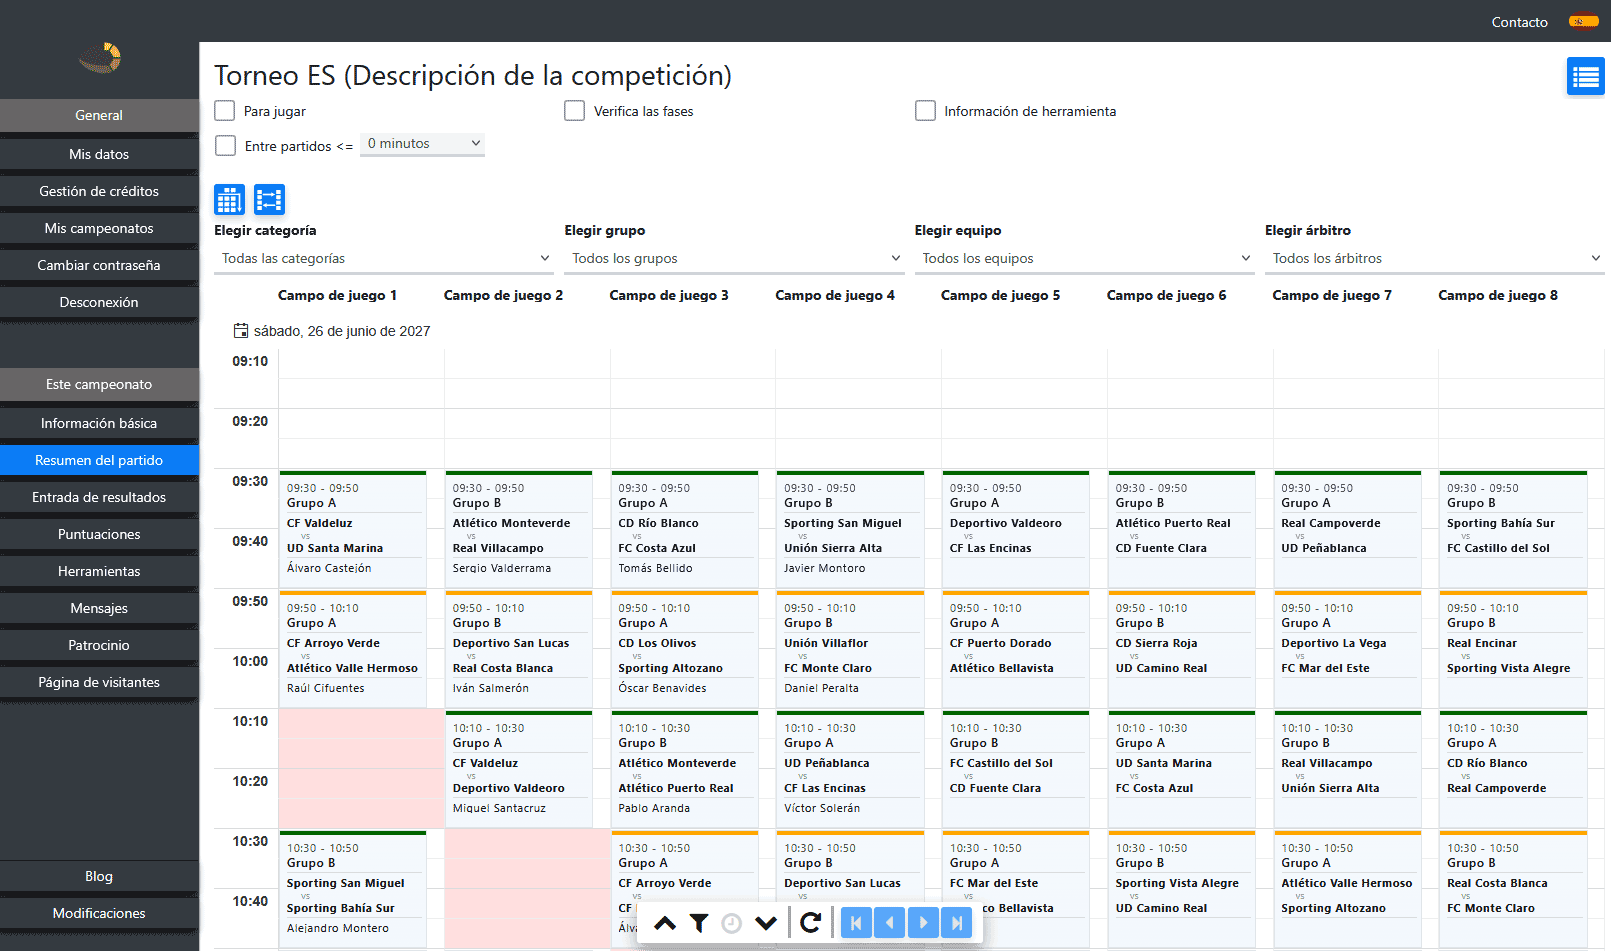Click the refresh icon in floating toolbar
This screenshot has width=1611, height=951.
coord(810,923)
